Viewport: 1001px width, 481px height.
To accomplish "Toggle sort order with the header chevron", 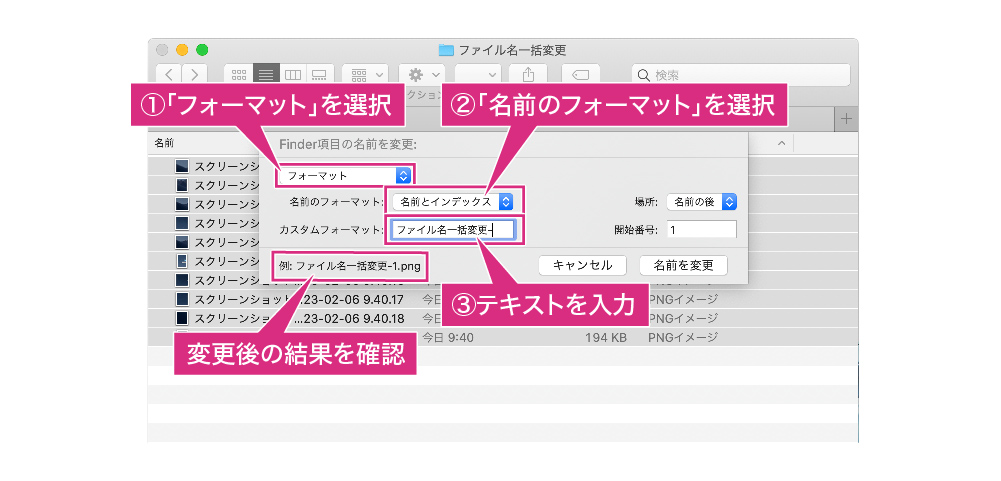I will (781, 144).
